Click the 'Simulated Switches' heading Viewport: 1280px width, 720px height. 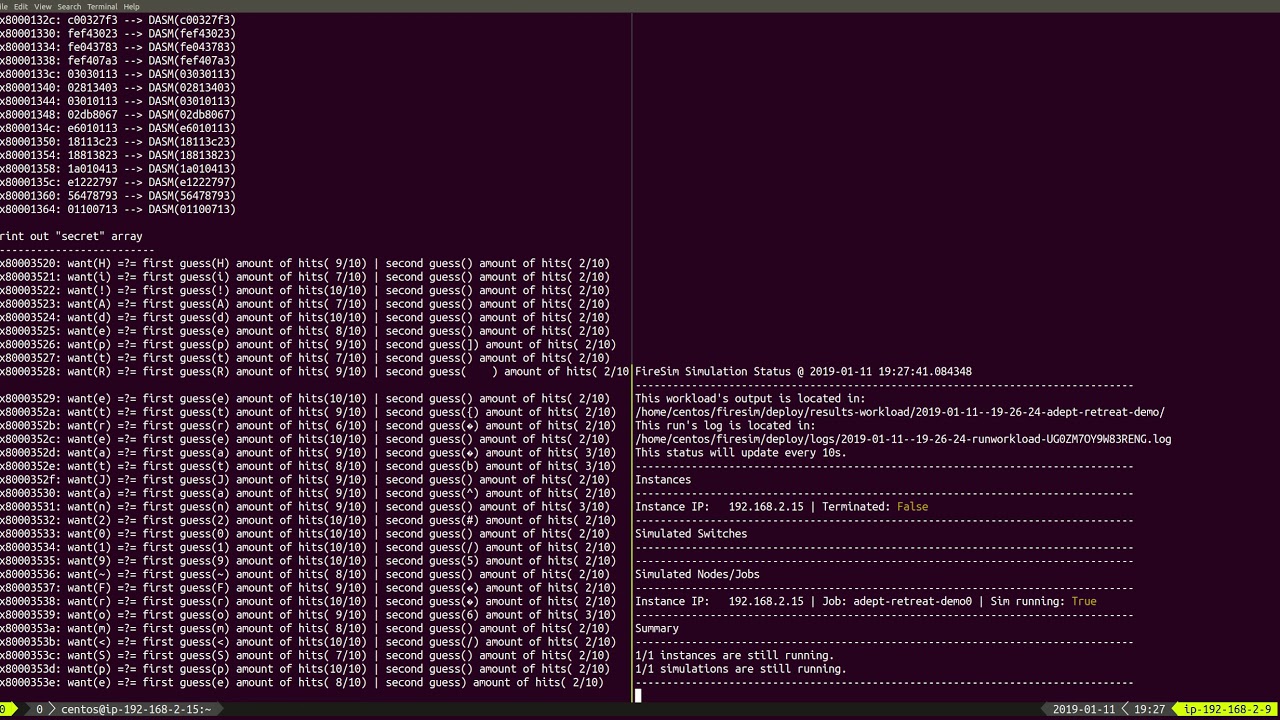tap(691, 533)
